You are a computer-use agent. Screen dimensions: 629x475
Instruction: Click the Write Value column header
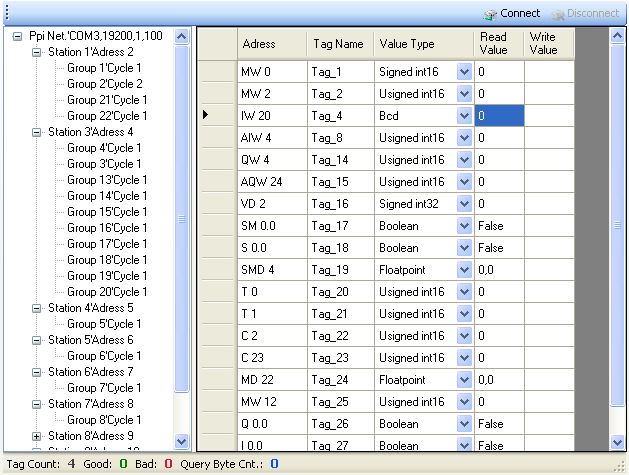pos(547,44)
